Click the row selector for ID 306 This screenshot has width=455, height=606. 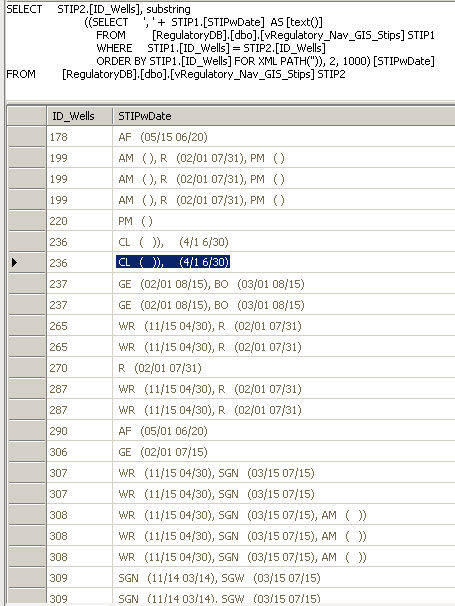[27, 452]
